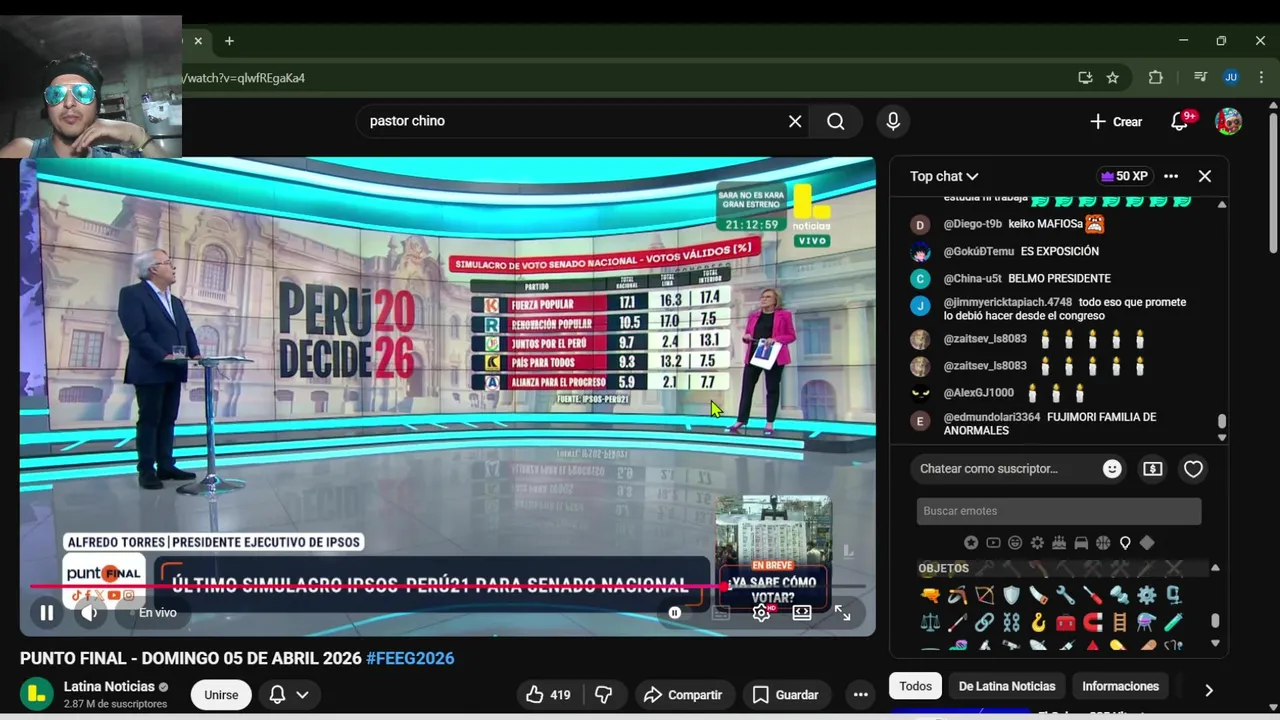The image size is (1280, 720).
Task: Click the YouTube search magnifier button
Action: [x=836, y=121]
